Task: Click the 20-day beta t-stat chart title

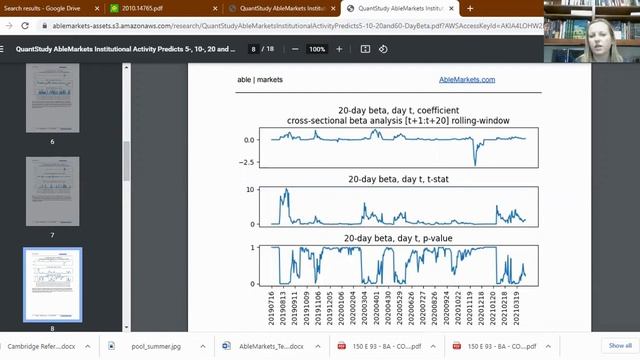Action: pos(398,179)
